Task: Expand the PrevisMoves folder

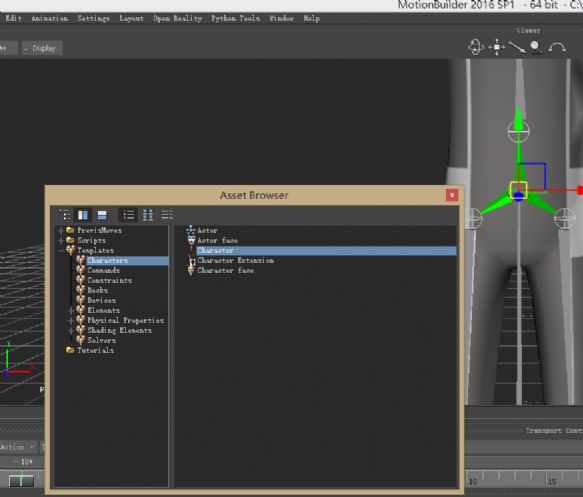Action: pyautogui.click(x=61, y=230)
